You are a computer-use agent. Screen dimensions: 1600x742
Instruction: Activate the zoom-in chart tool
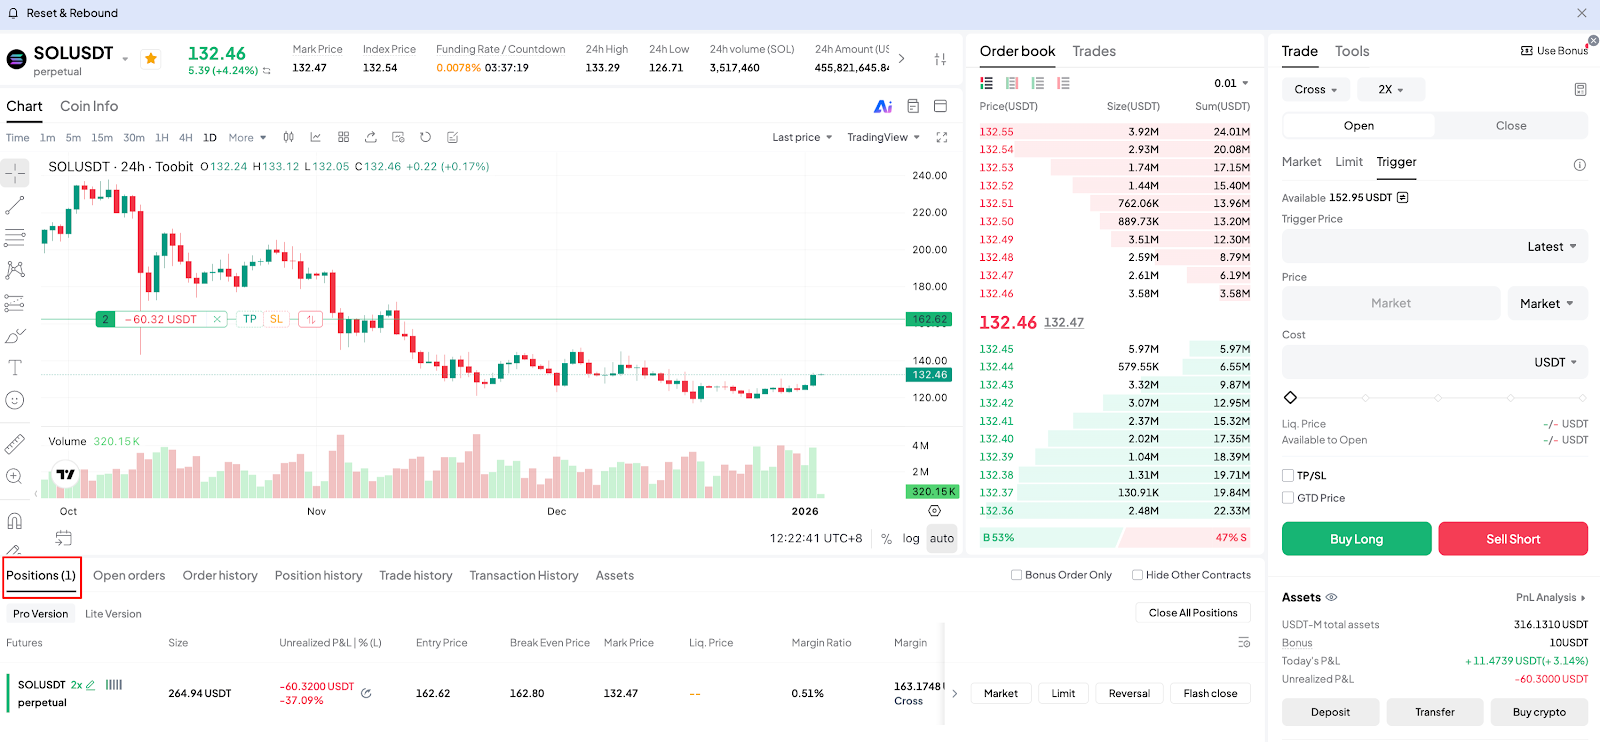coord(15,476)
